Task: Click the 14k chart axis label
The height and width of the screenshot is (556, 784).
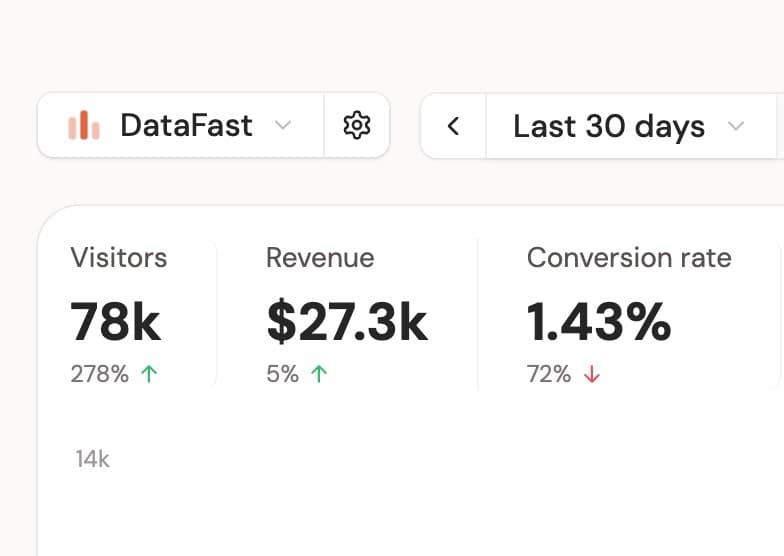Action: [x=92, y=459]
